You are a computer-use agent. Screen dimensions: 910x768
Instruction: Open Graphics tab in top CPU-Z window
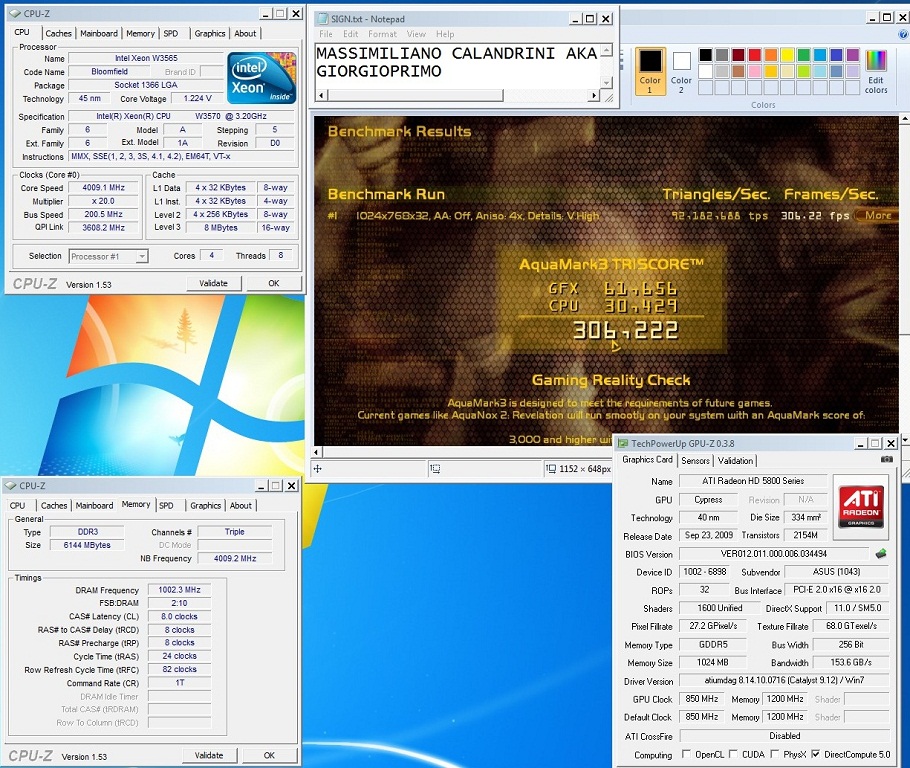pyautogui.click(x=210, y=34)
